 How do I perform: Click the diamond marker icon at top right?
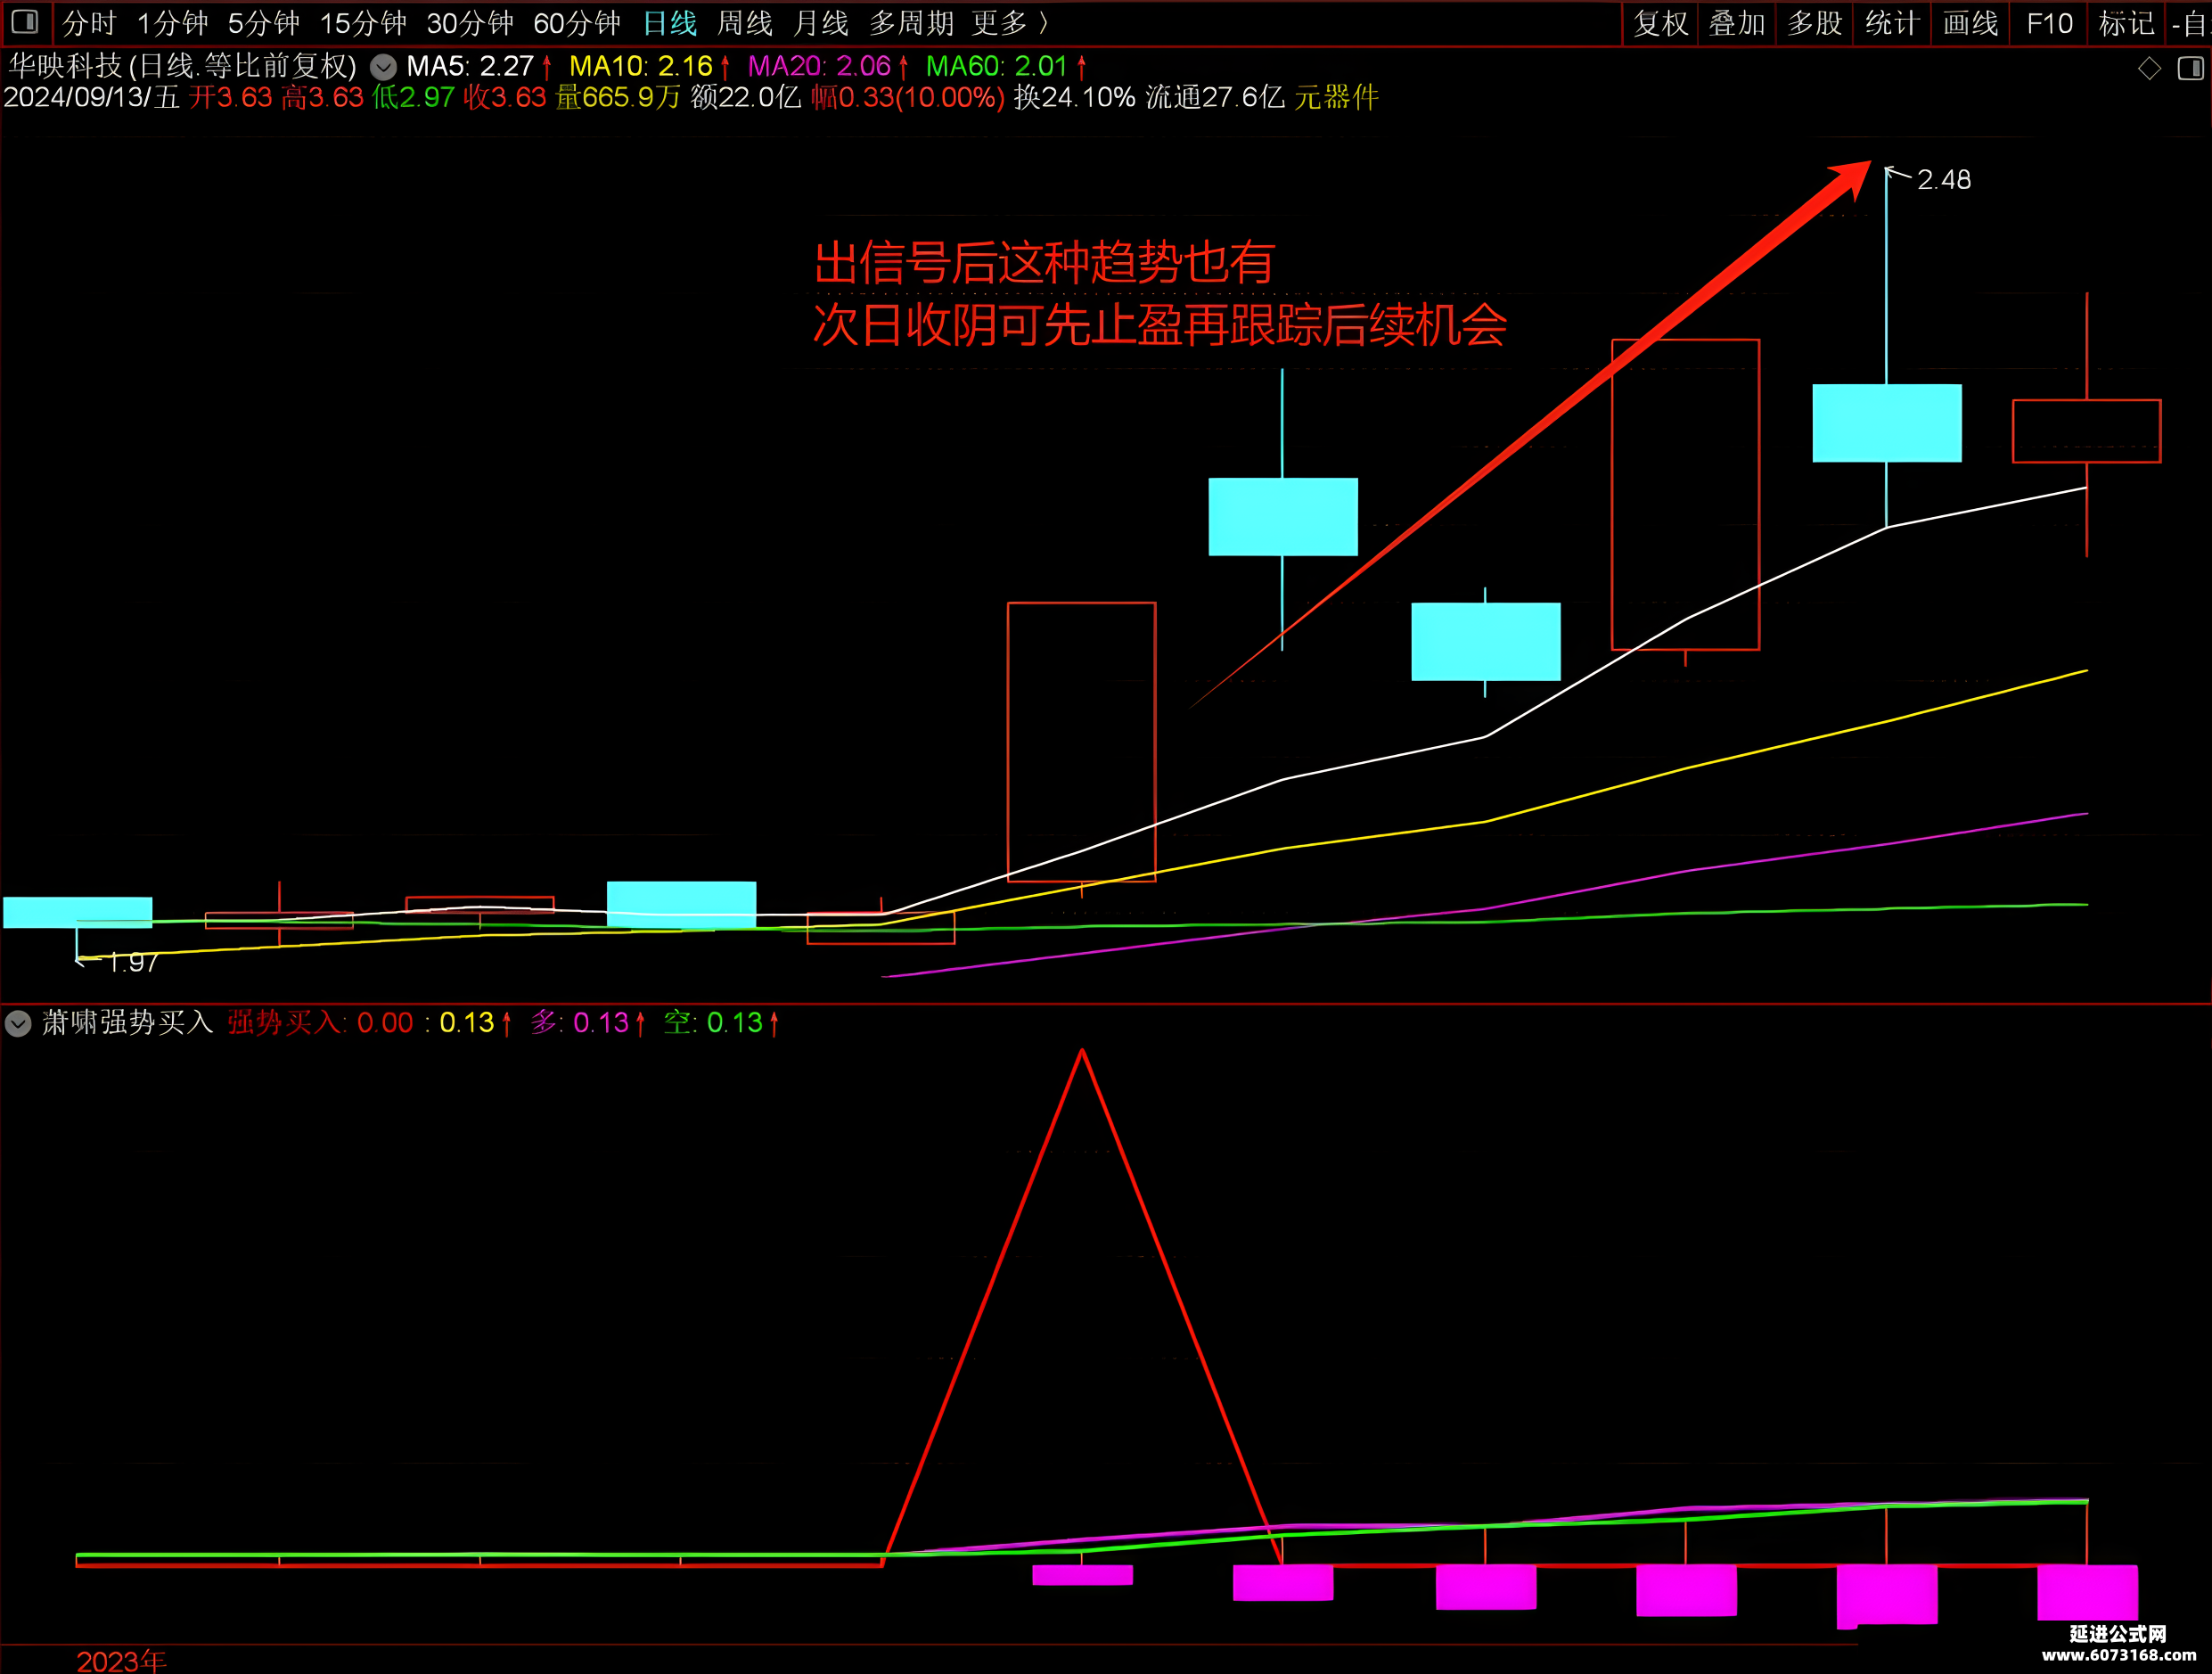[x=2148, y=69]
